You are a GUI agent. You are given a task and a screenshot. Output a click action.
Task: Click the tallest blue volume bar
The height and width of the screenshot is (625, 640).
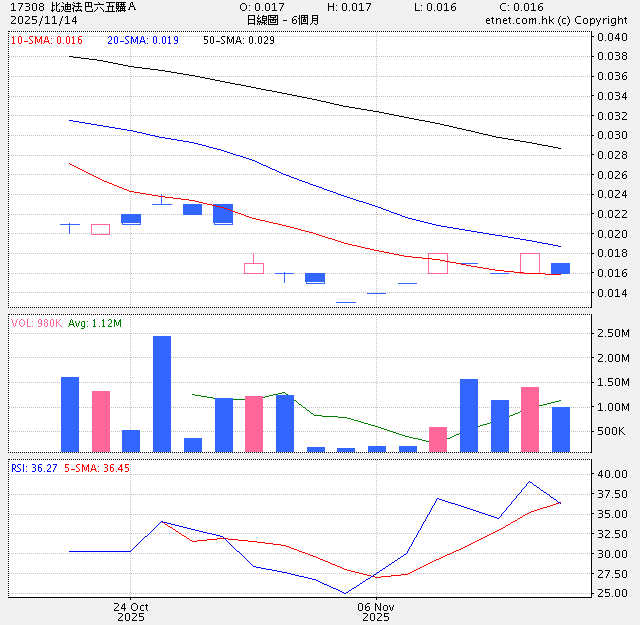(x=161, y=393)
